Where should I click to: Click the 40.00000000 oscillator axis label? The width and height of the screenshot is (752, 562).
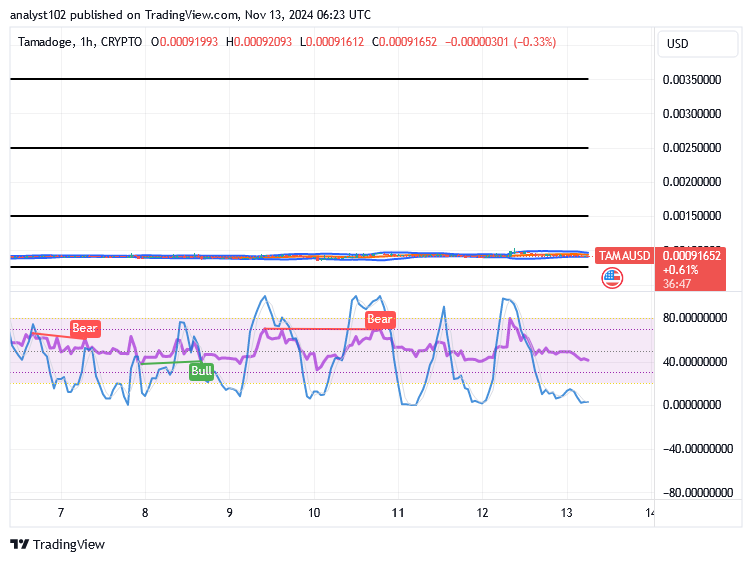[695, 362]
